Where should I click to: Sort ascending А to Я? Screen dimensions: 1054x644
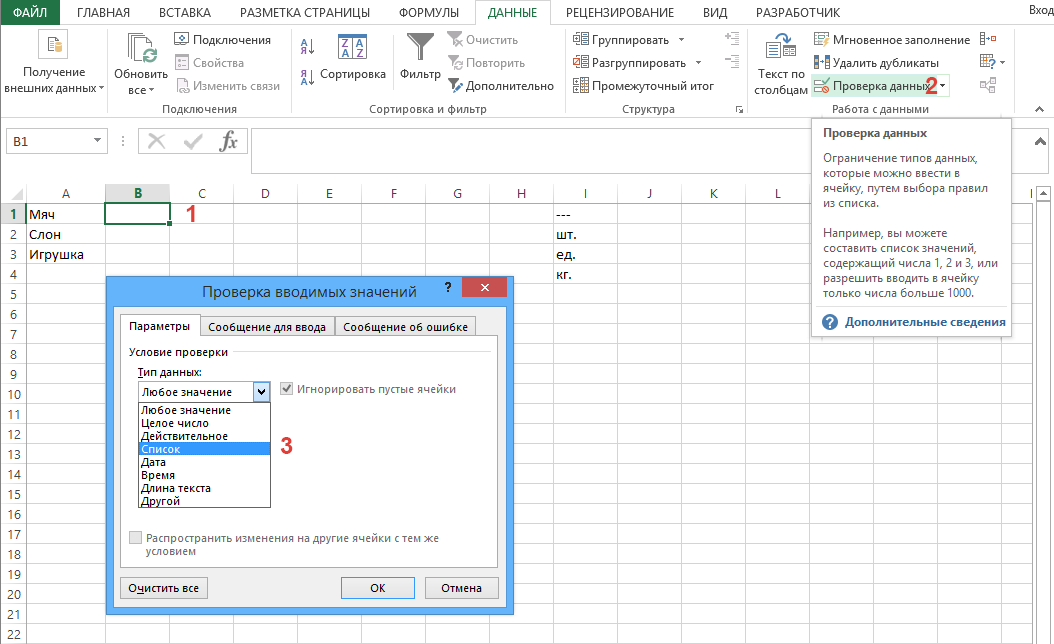tap(307, 46)
